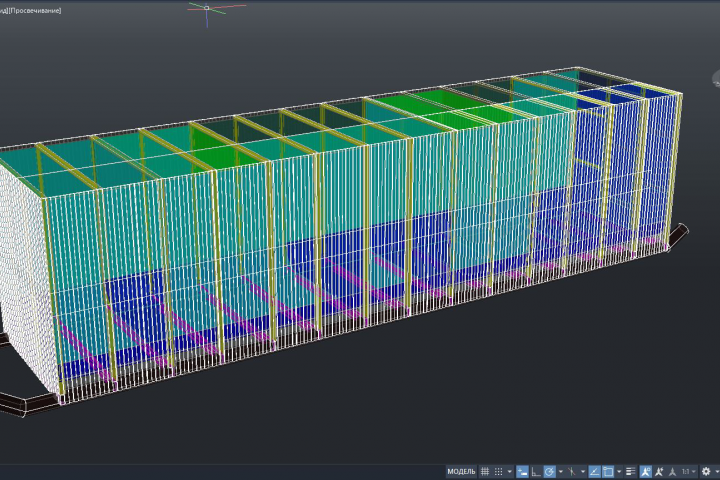Viewport: 720px width, 480px height.
Task: Open snap mode settings dropdown arrow
Action: click(x=510, y=472)
